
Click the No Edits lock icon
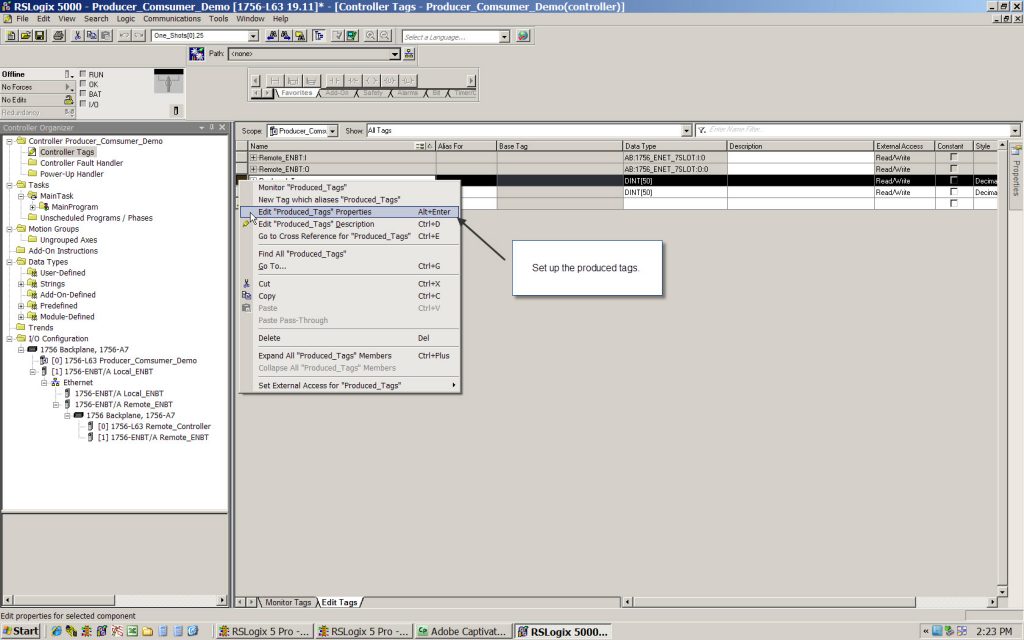coord(68,100)
